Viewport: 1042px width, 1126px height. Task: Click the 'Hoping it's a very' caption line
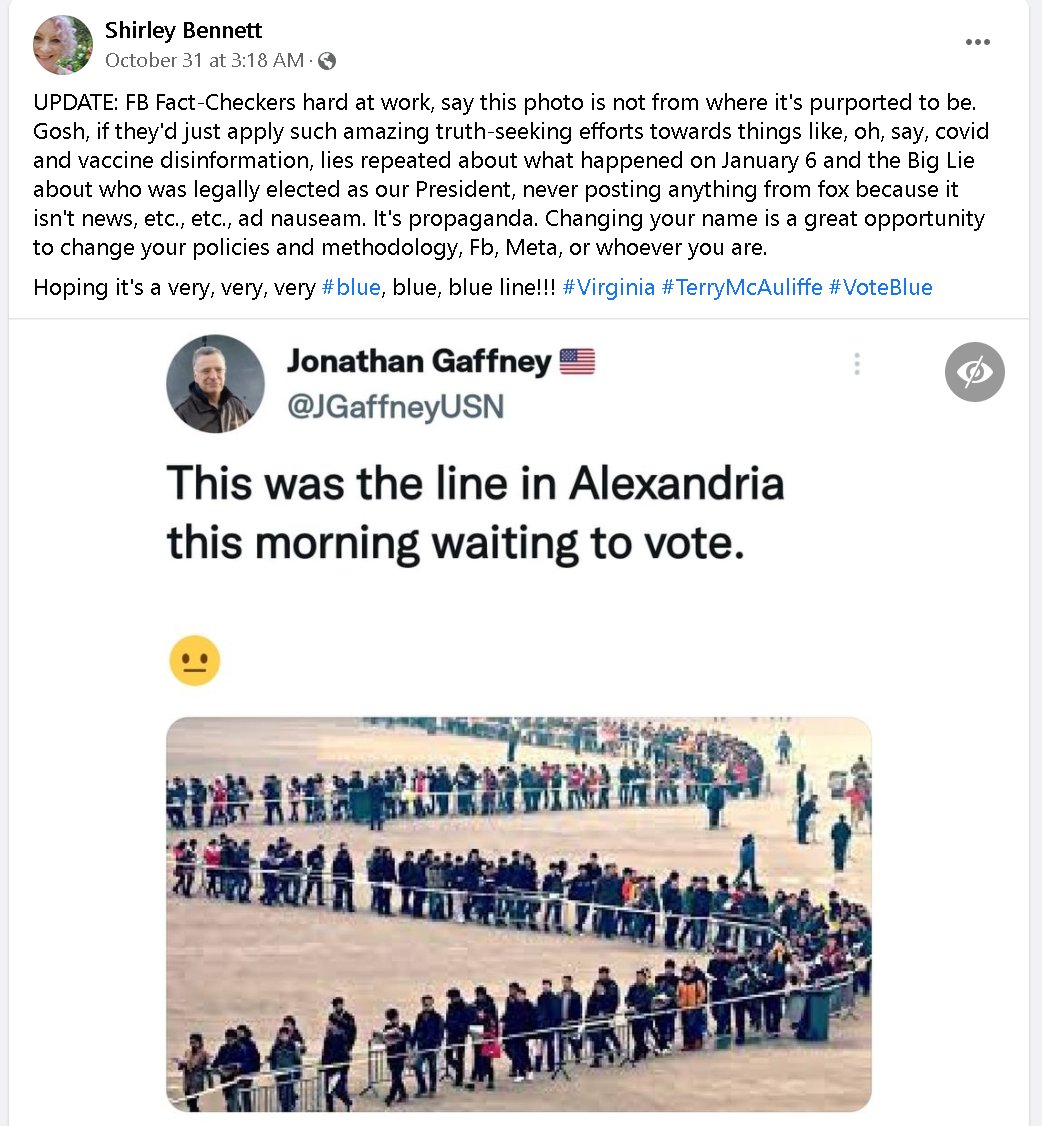(176, 288)
